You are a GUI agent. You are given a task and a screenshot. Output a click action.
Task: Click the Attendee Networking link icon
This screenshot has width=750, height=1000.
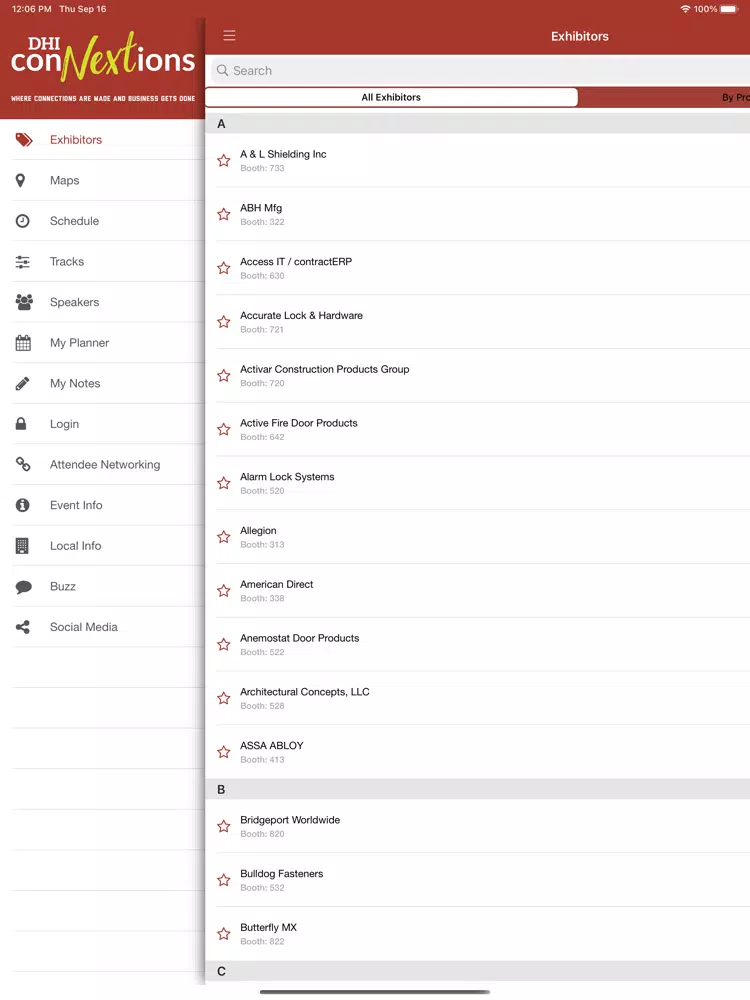[23, 464]
